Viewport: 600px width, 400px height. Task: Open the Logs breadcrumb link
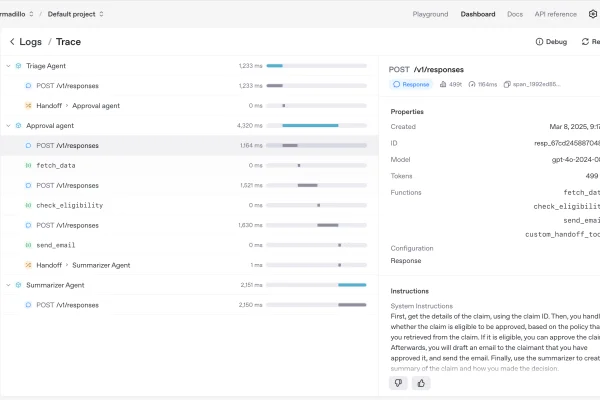pos(31,42)
